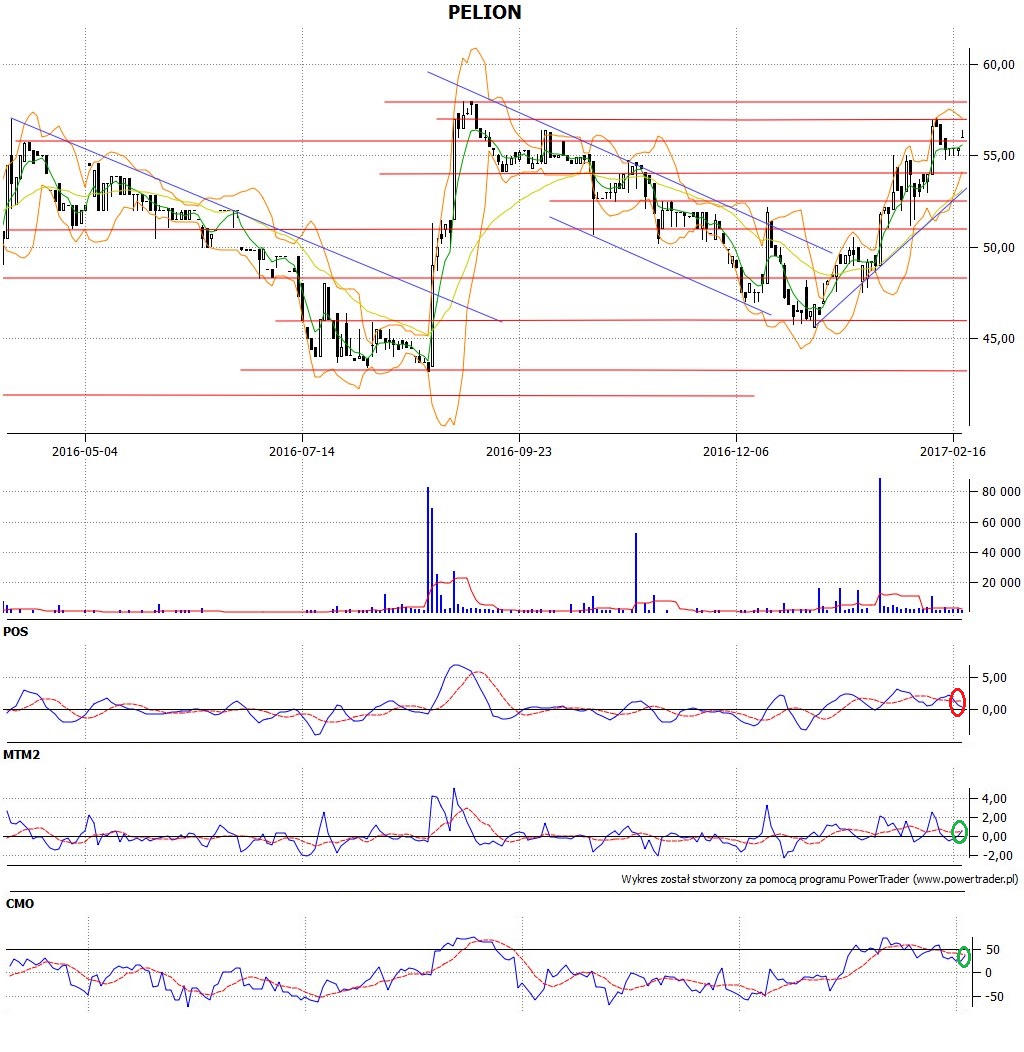The height and width of the screenshot is (1052, 1024).
Task: Click the MTM2 axis value 4,00
Action: tap(994, 798)
